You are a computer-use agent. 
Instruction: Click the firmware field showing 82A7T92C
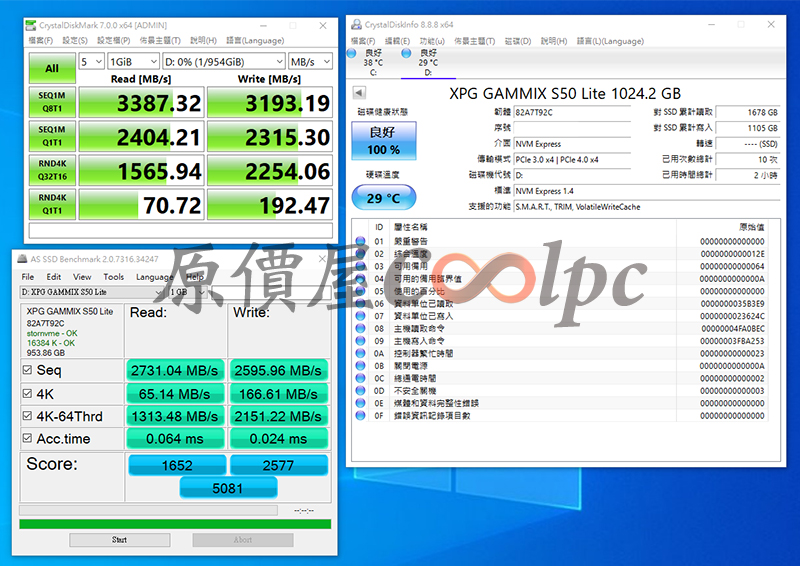pyautogui.click(x=572, y=112)
